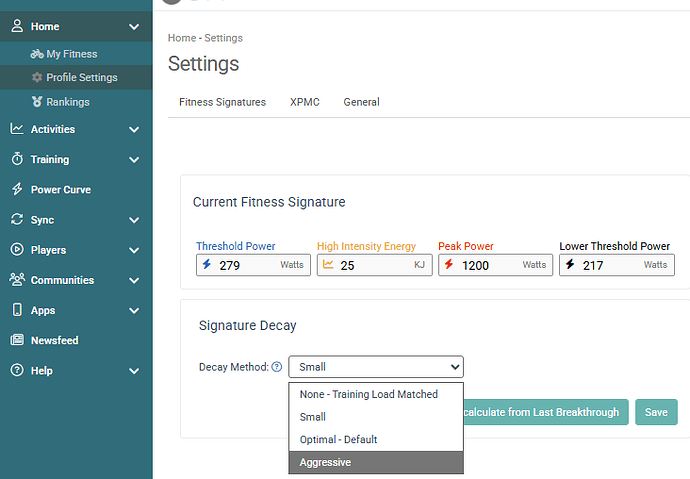Screen dimensions: 690x479
Task: Expand the Help sidebar section chevron
Action: (134, 371)
